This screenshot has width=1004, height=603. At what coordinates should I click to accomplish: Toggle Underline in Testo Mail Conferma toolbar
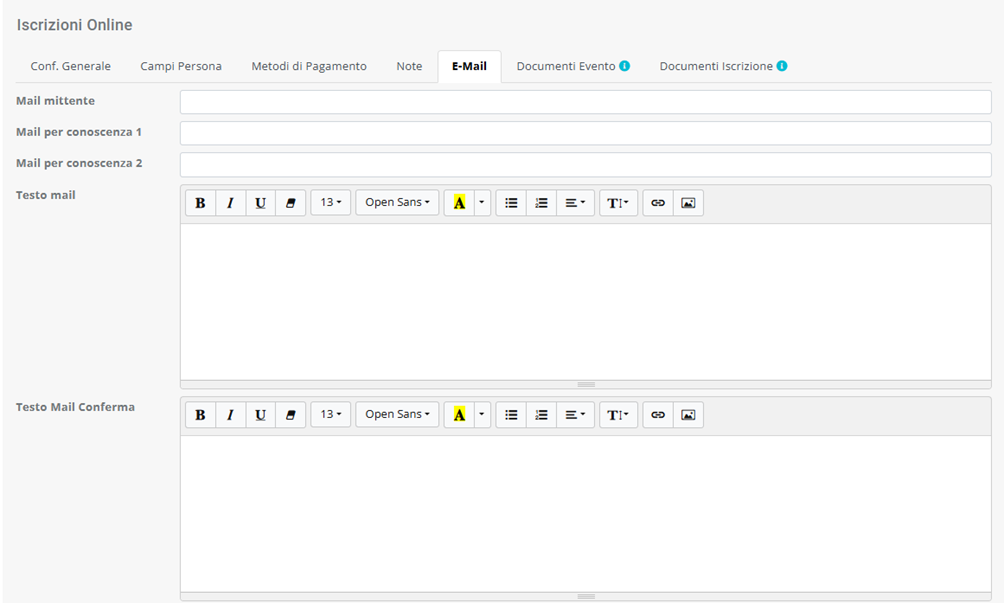[260, 415]
